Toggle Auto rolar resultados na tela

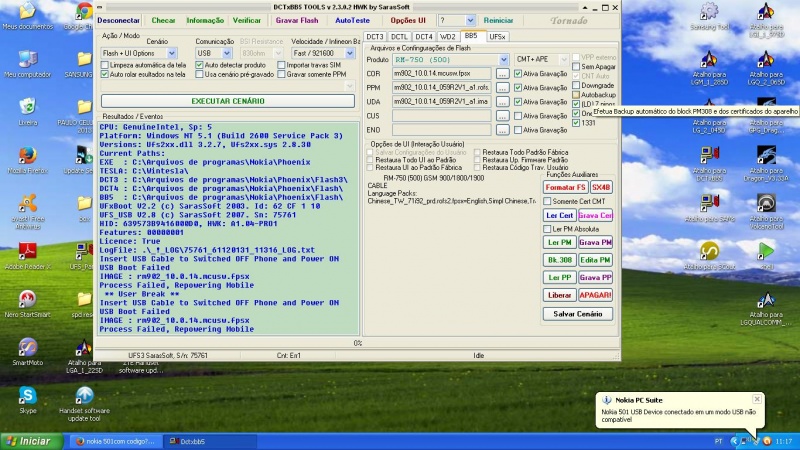105,74
